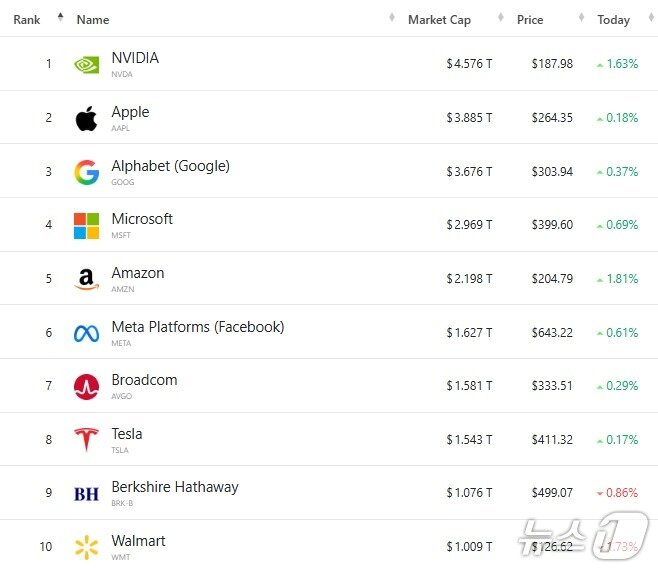Image resolution: width=658 pixels, height=569 pixels.
Task: Sort the table by Rank column
Action: pos(27,19)
